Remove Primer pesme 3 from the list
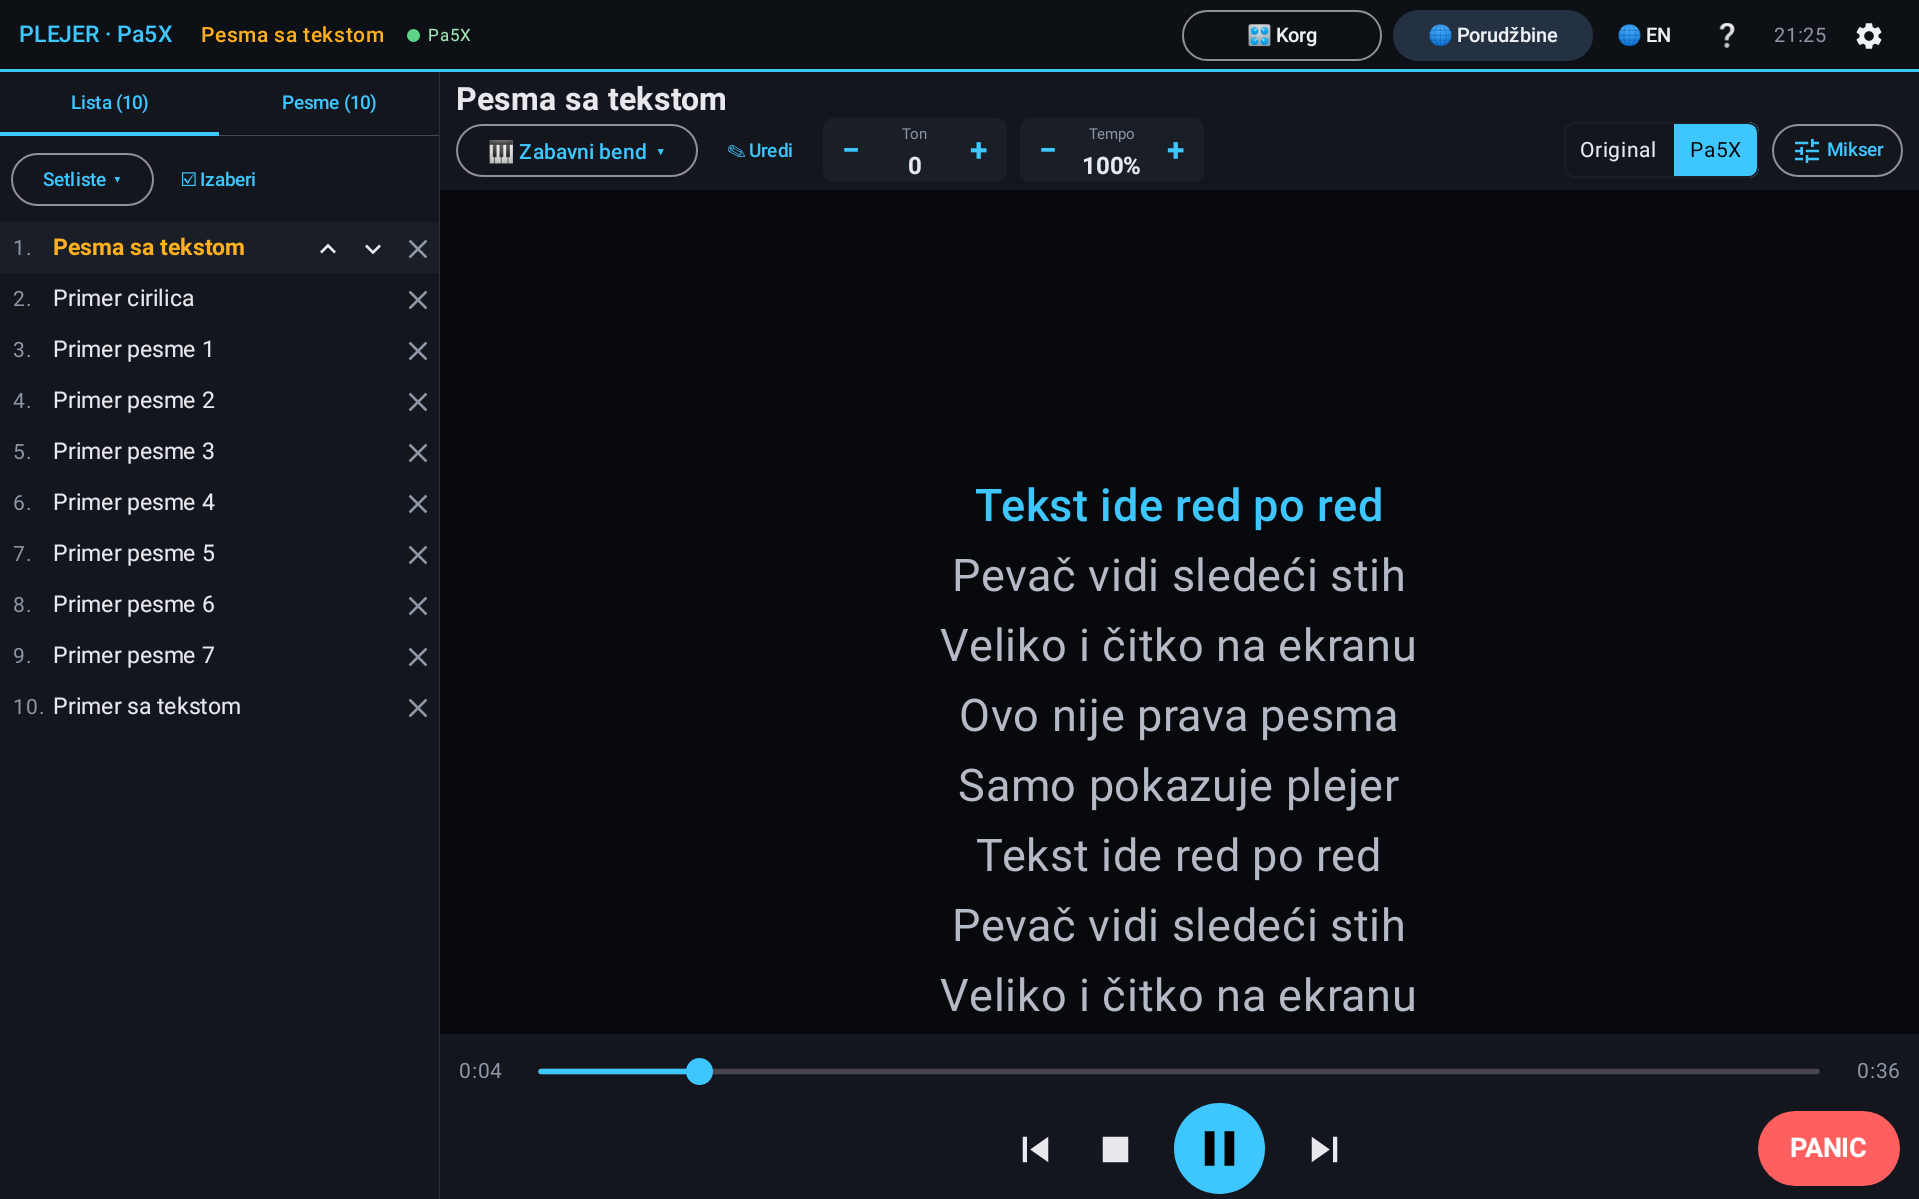This screenshot has width=1919, height=1199. tap(418, 453)
